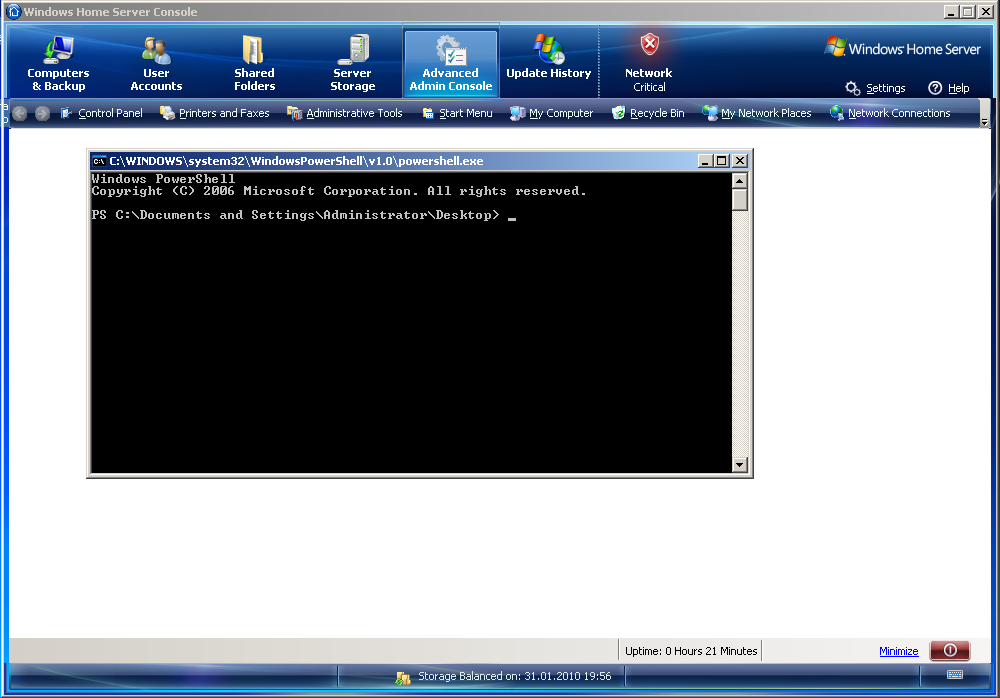The height and width of the screenshot is (698, 1000).
Task: Open the Help link
Action: pyautogui.click(x=949, y=88)
